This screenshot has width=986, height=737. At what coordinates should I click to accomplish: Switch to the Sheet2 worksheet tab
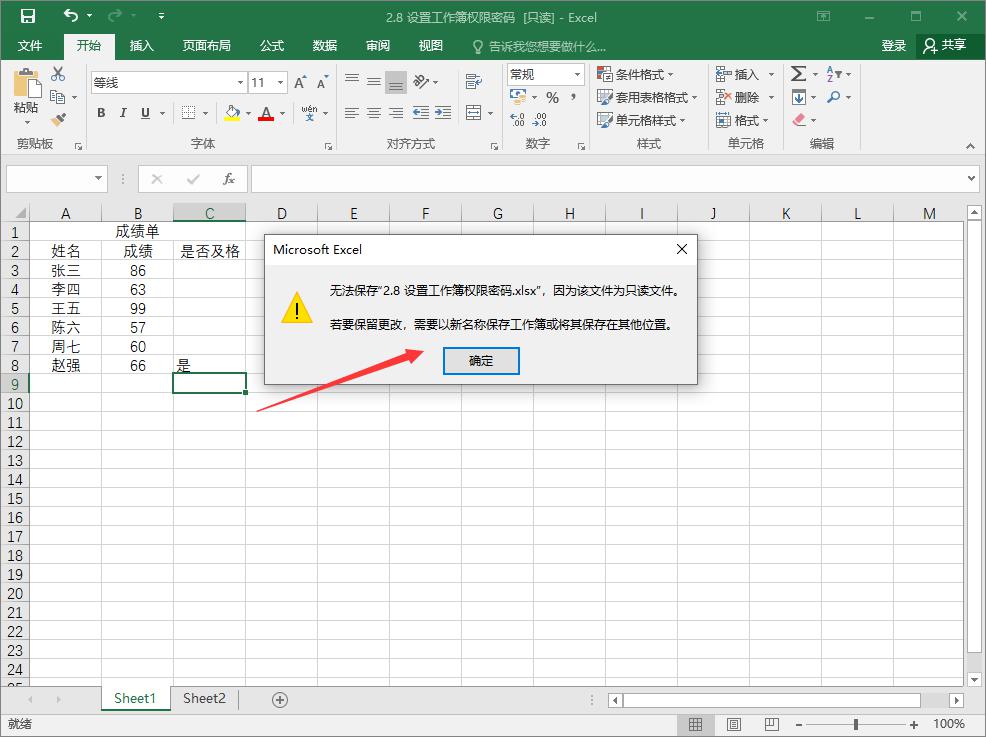pyautogui.click(x=204, y=699)
